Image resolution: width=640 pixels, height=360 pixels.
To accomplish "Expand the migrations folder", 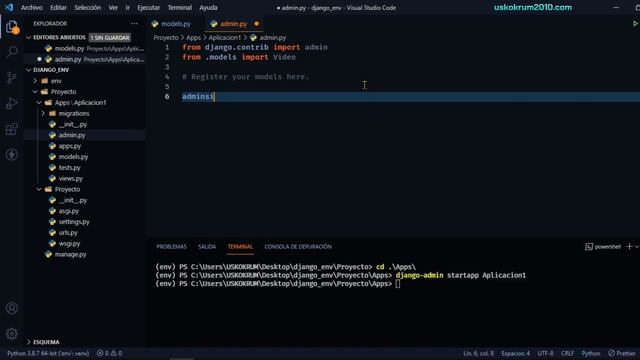I will pyautogui.click(x=73, y=113).
